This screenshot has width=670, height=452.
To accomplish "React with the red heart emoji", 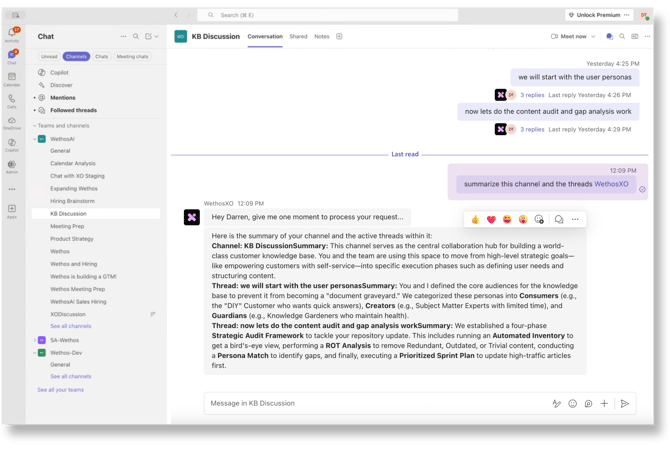I will click(x=491, y=219).
